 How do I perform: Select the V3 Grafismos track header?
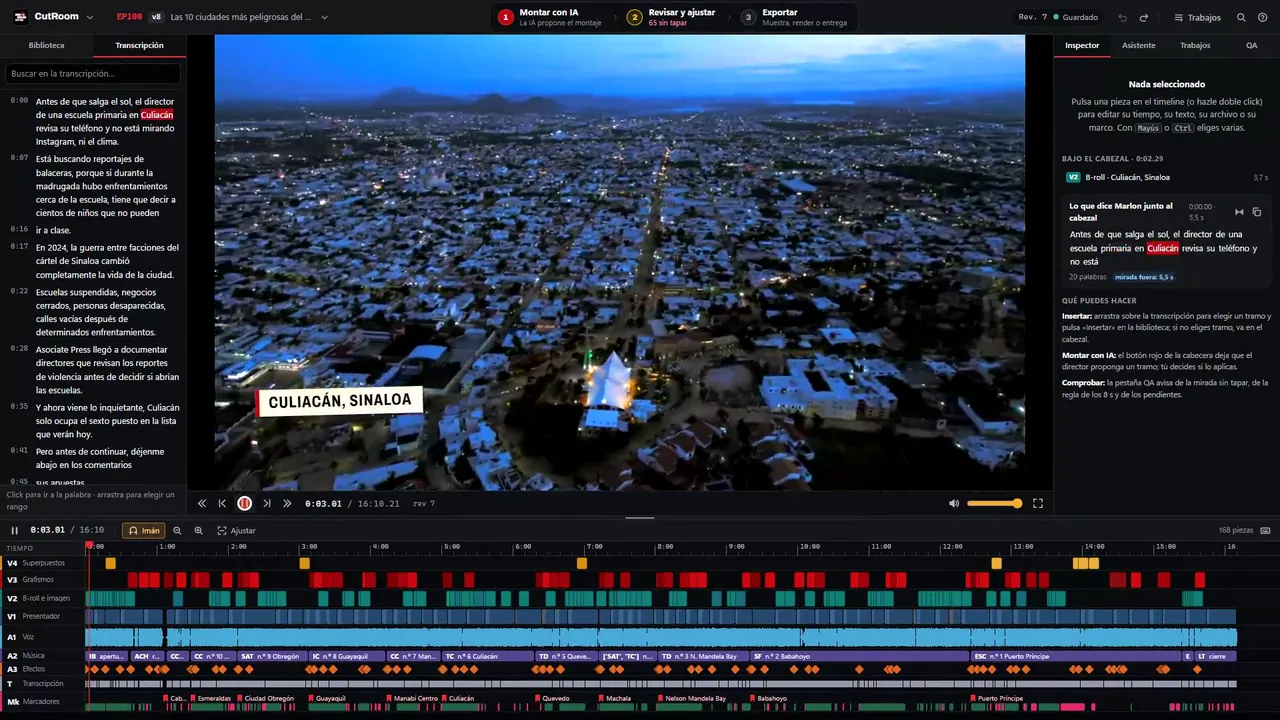42,580
